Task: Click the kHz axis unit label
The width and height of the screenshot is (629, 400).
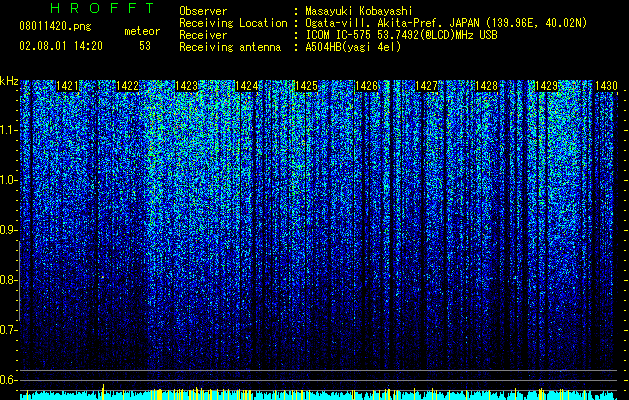Action: (9, 81)
